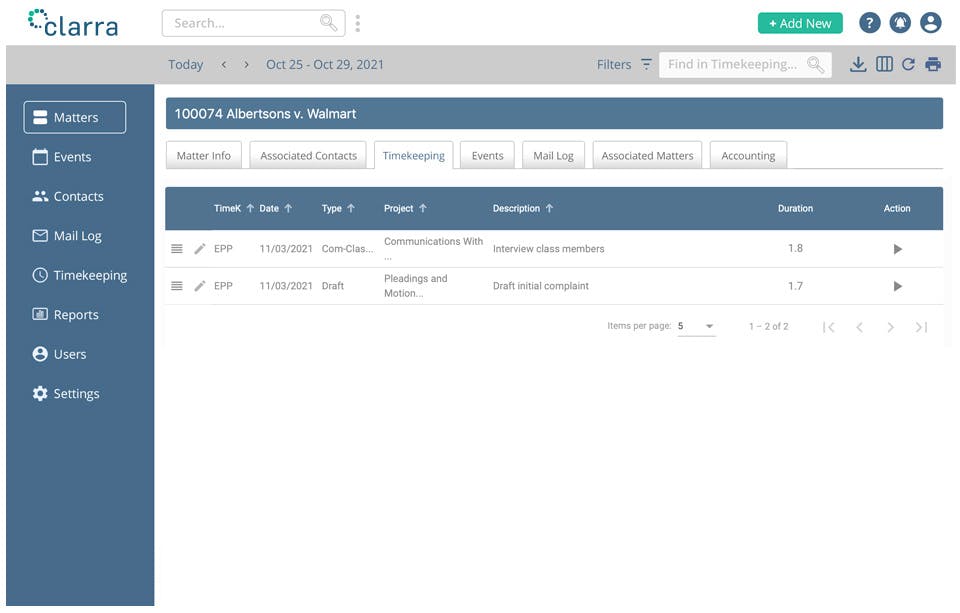Click 'Com-Clas...' type cell
This screenshot has width=960, height=613.
click(x=347, y=249)
